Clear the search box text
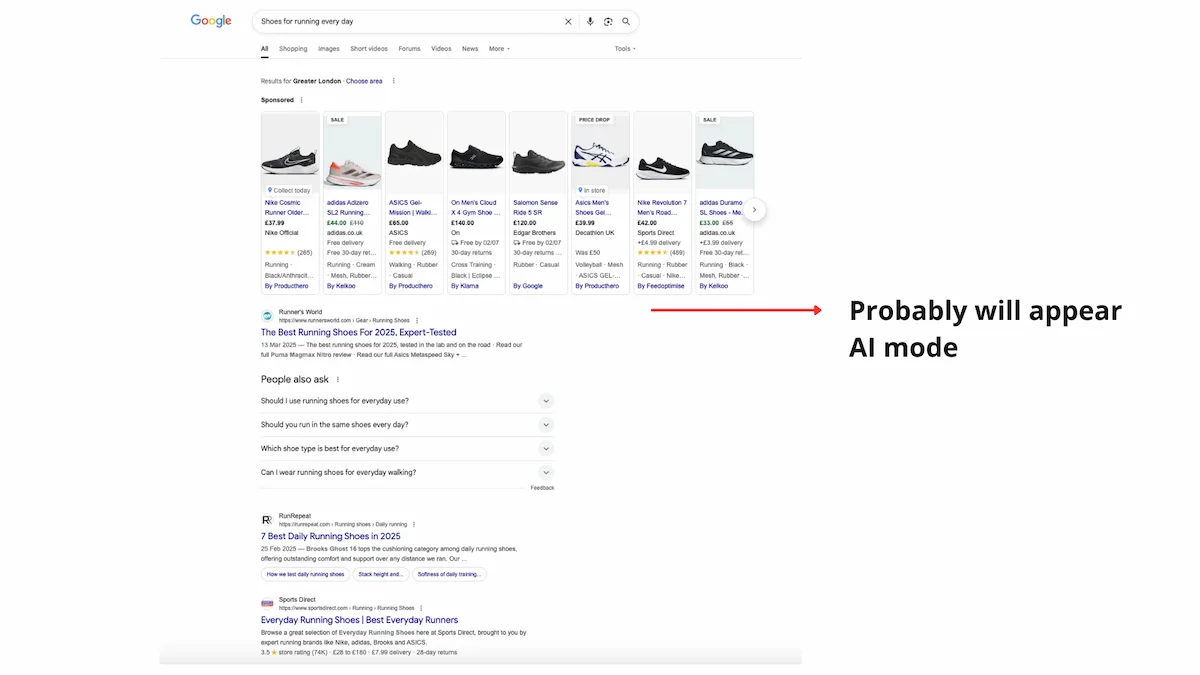Screen dimensions: 1200x675 (x=568, y=21)
